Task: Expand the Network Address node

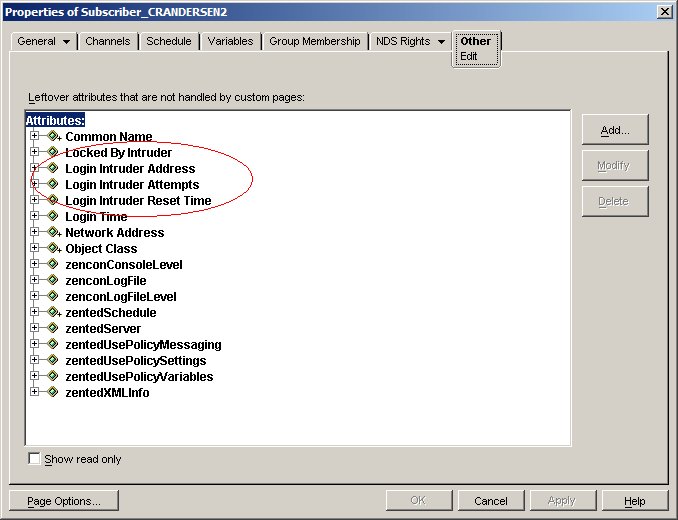Action: (x=35, y=232)
